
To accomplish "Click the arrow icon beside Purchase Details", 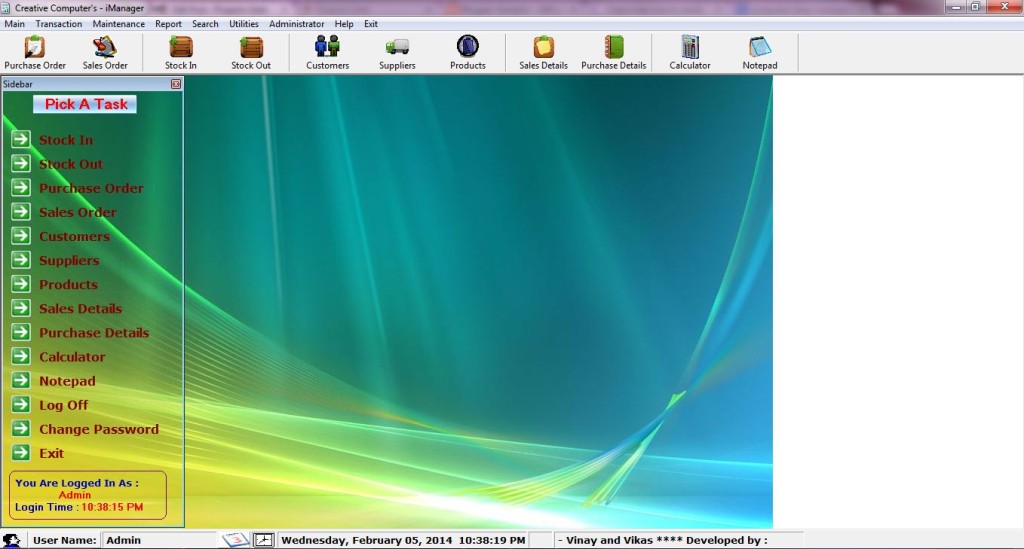I will coord(21,332).
